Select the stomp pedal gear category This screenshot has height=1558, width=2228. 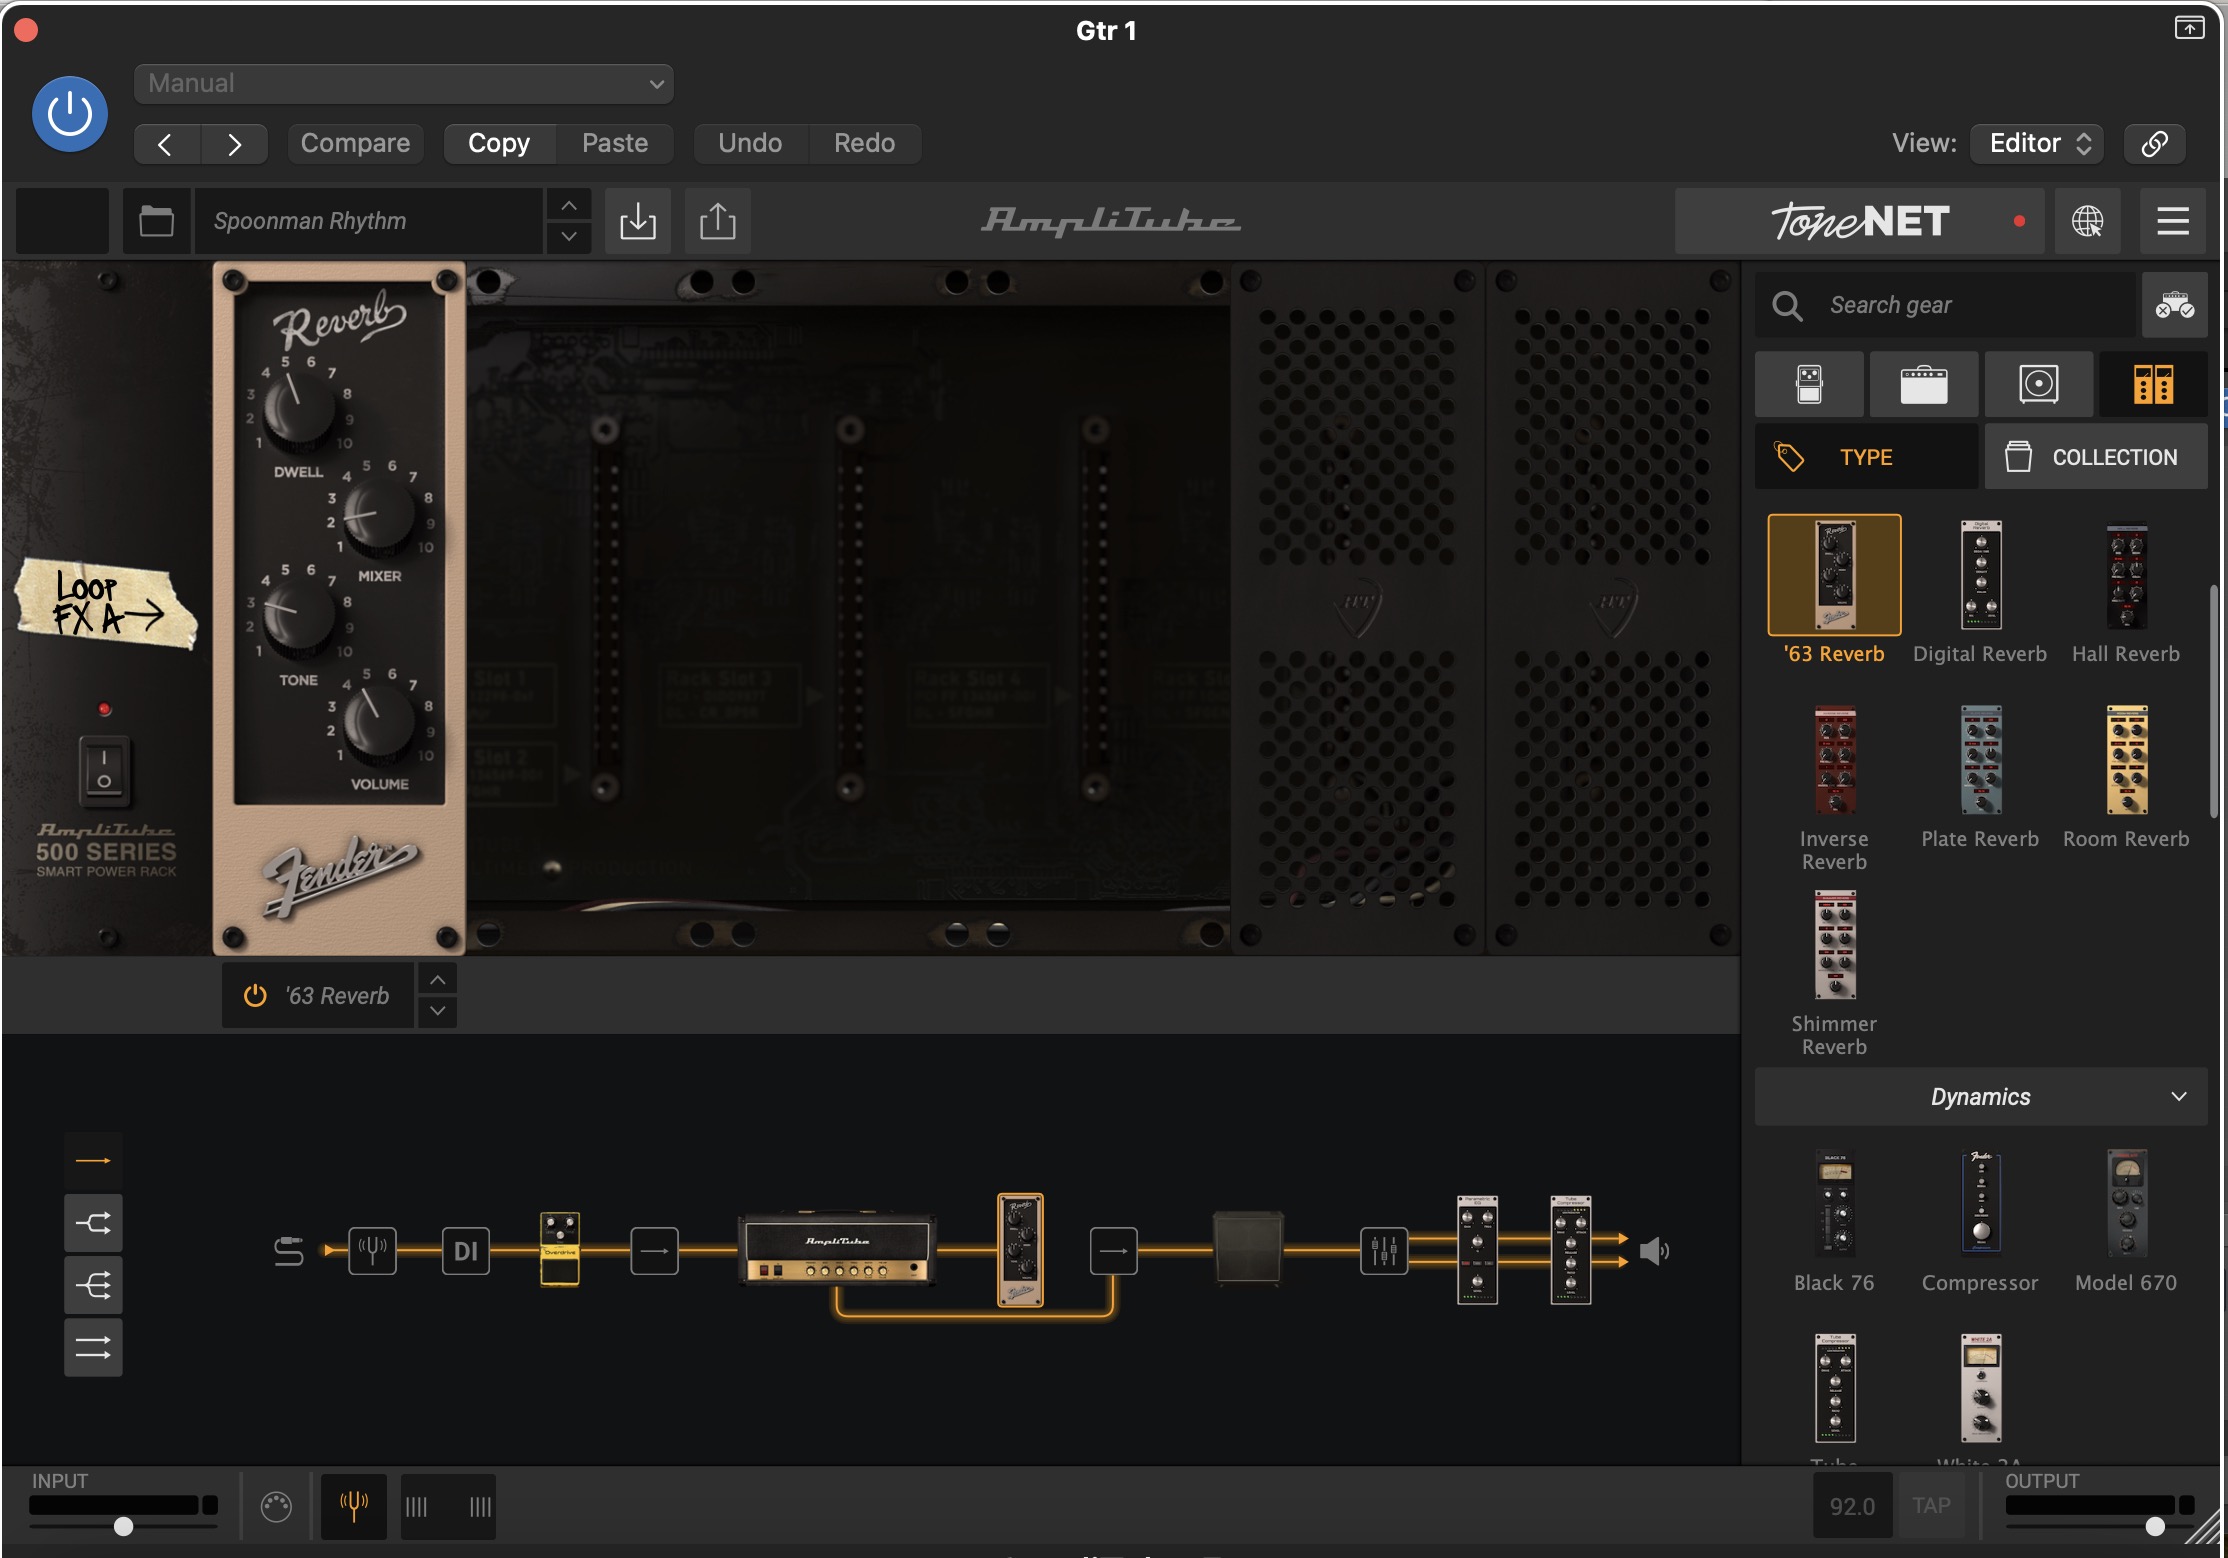point(1809,384)
